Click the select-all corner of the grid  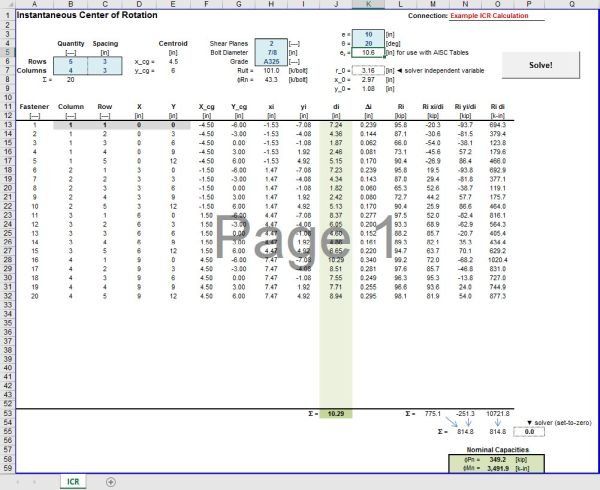point(7,5)
